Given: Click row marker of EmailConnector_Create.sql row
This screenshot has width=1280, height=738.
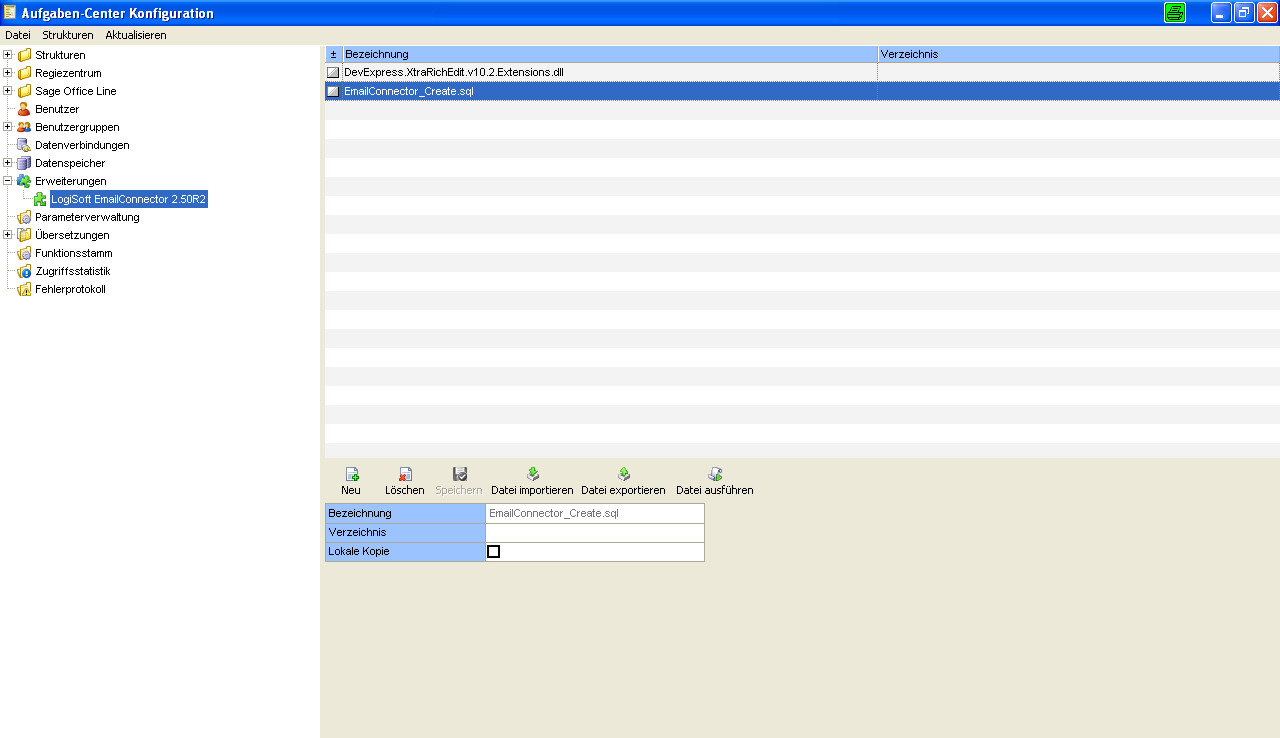Looking at the screenshot, I should click(333, 91).
